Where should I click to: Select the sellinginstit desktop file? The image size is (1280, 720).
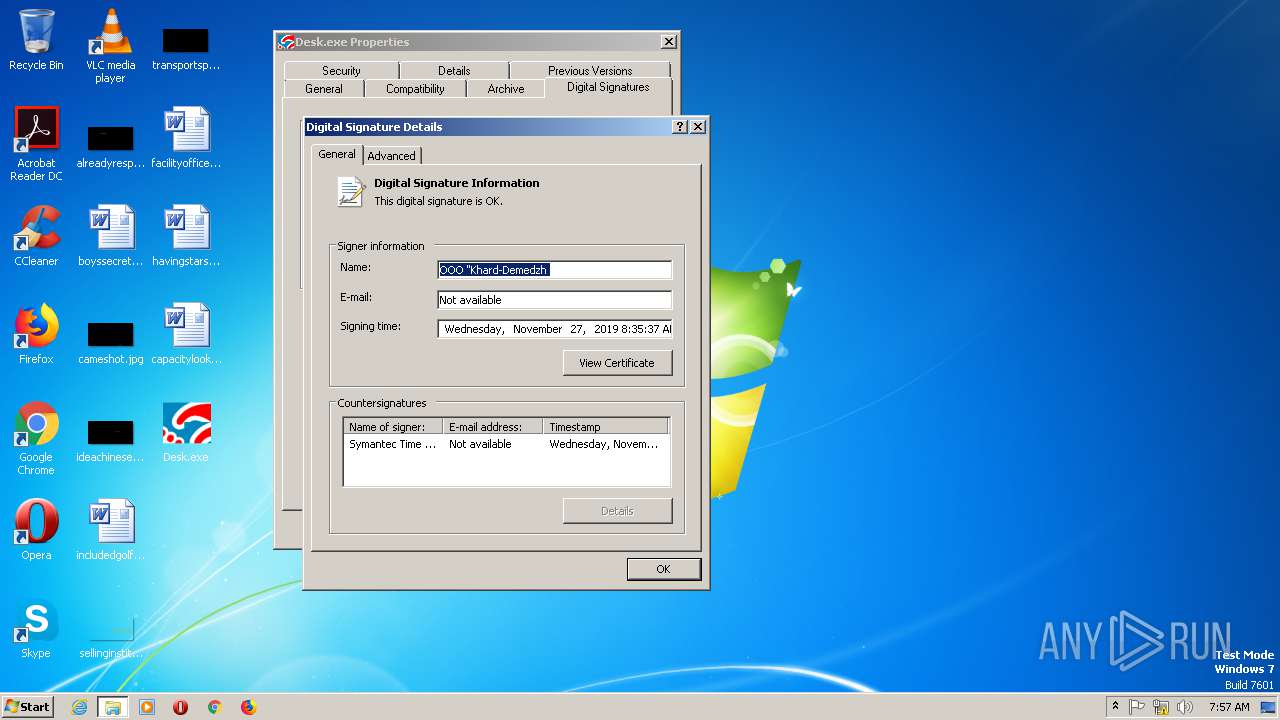click(x=110, y=636)
